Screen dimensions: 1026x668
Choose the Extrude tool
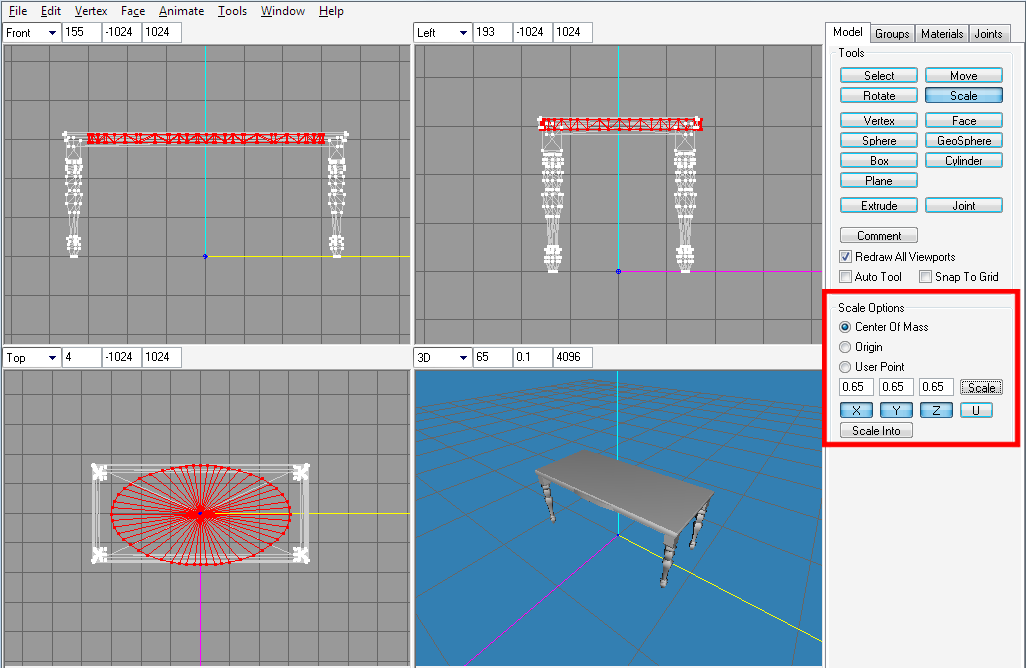(879, 206)
